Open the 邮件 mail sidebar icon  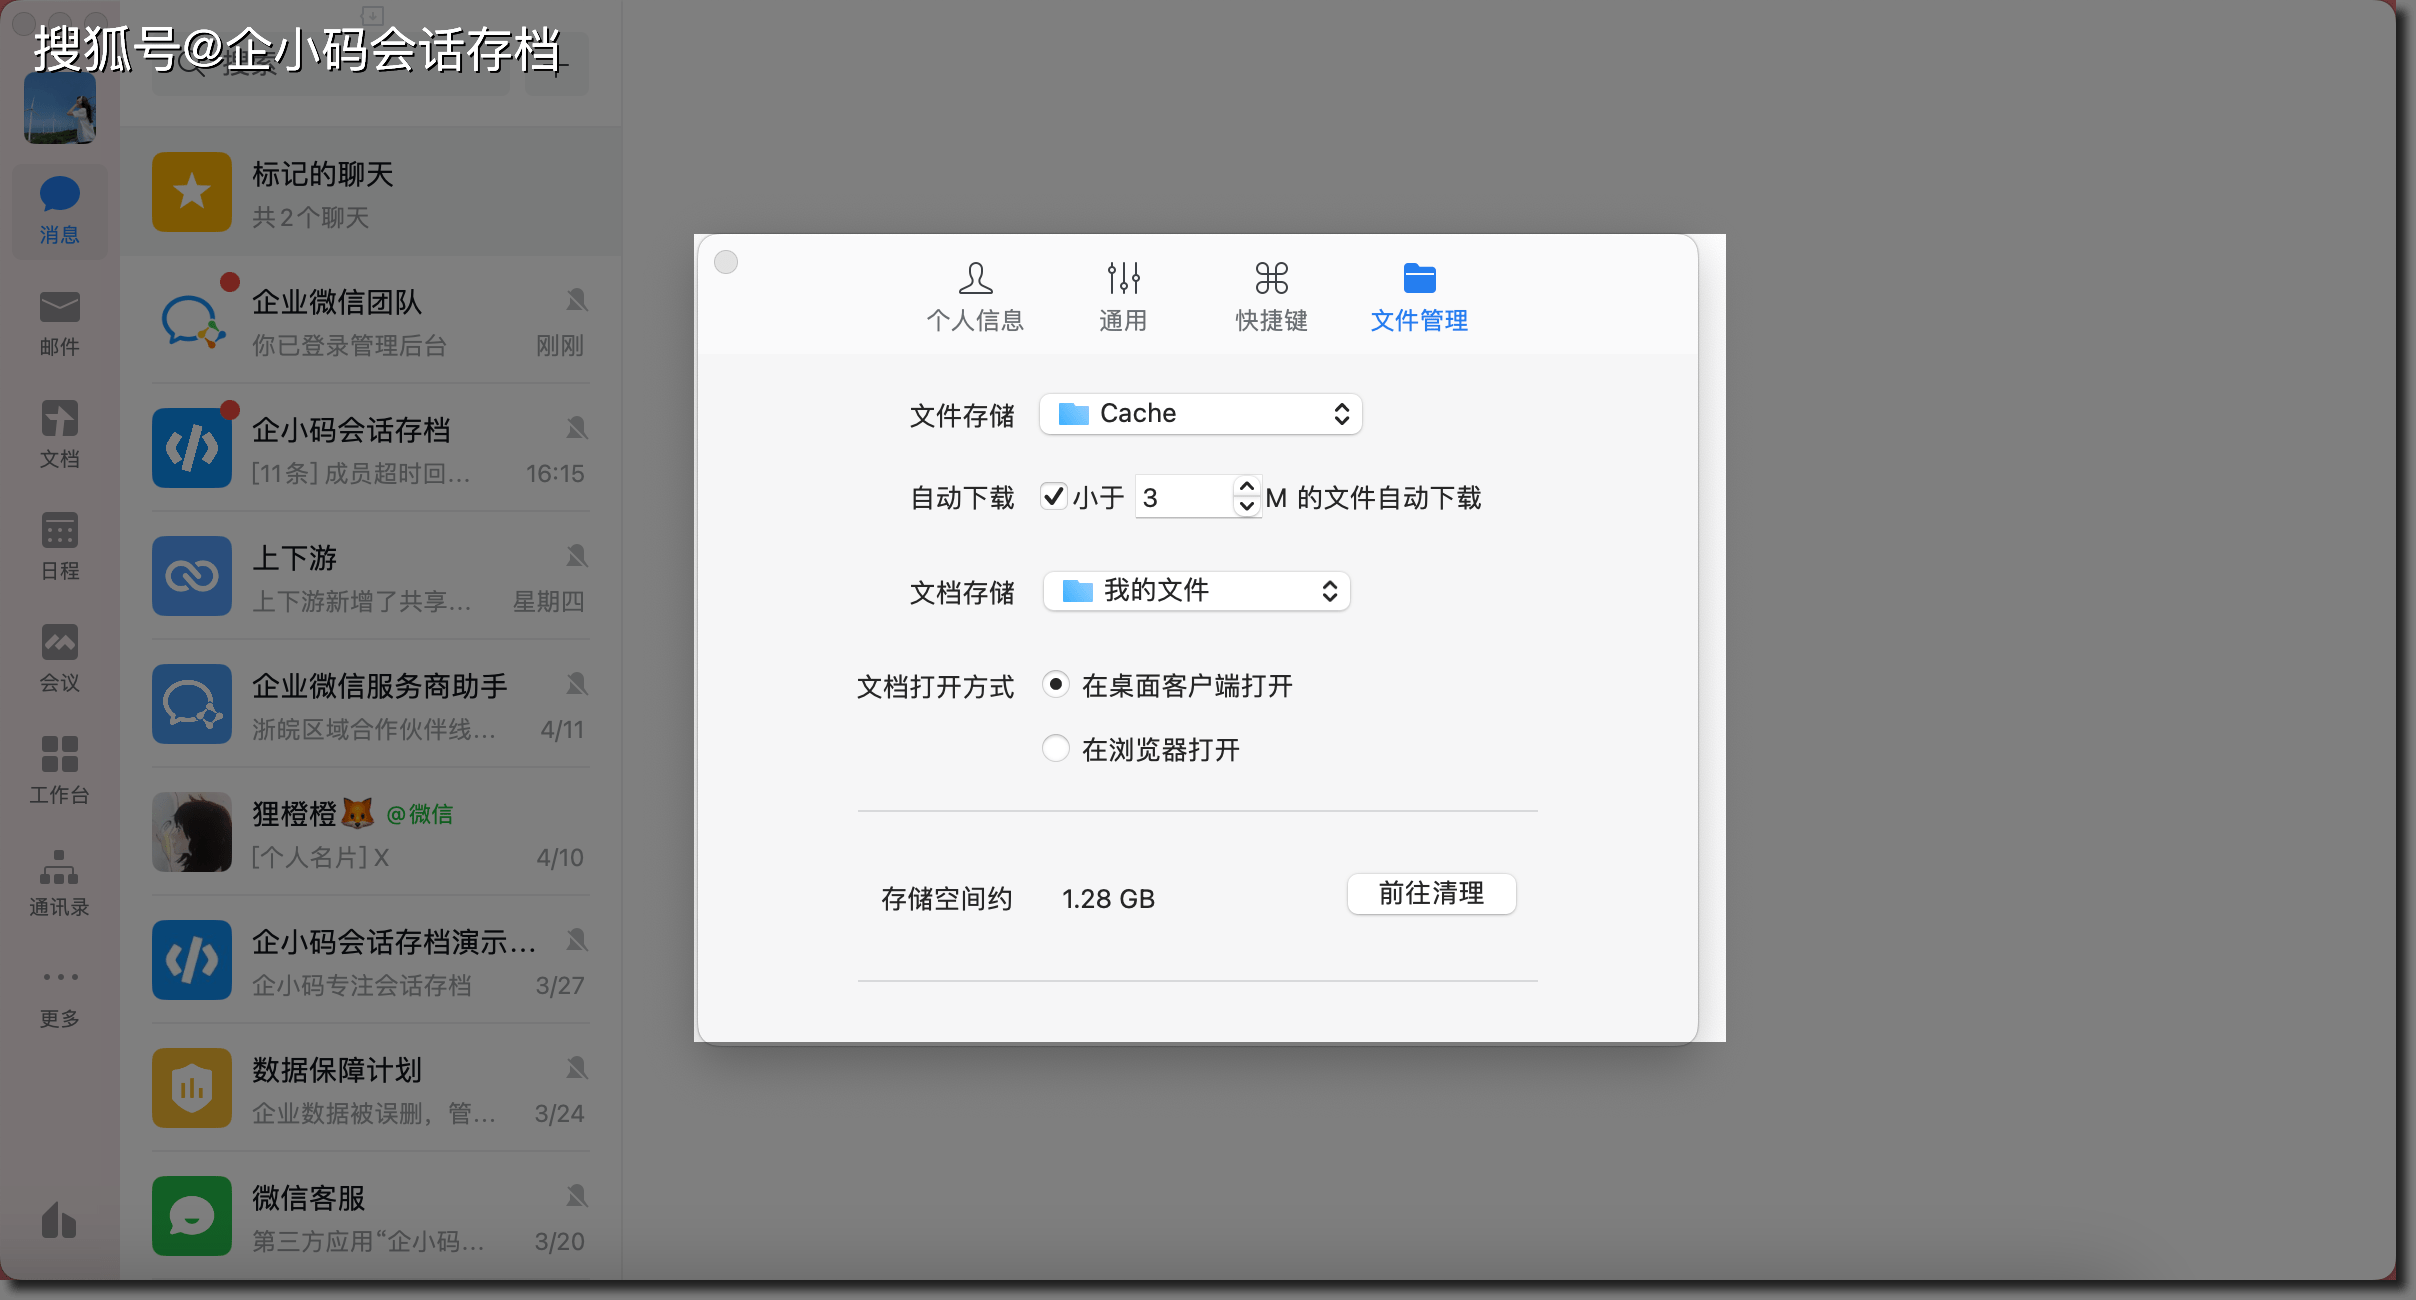[59, 323]
